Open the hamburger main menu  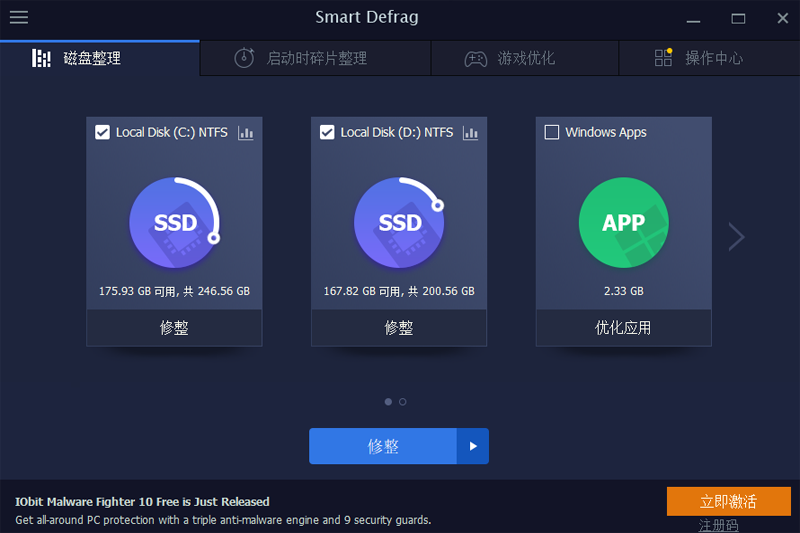point(19,17)
